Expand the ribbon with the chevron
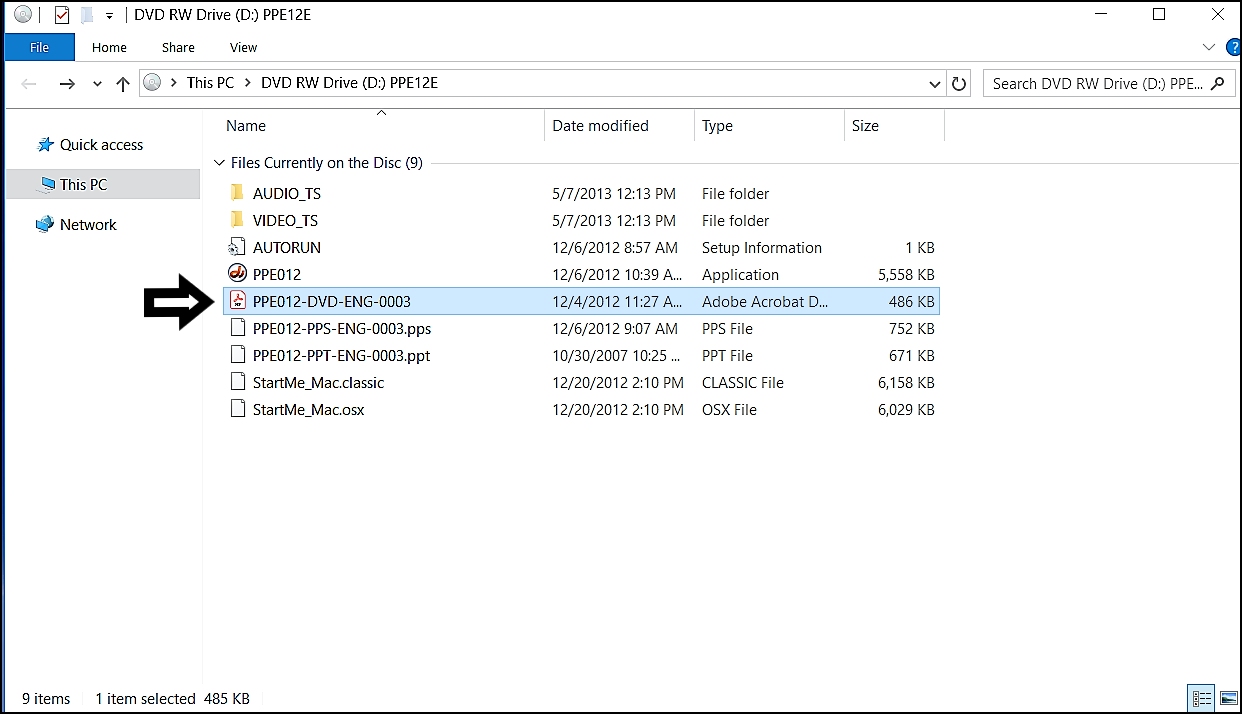Screen dimensions: 1242x714 (1208, 47)
